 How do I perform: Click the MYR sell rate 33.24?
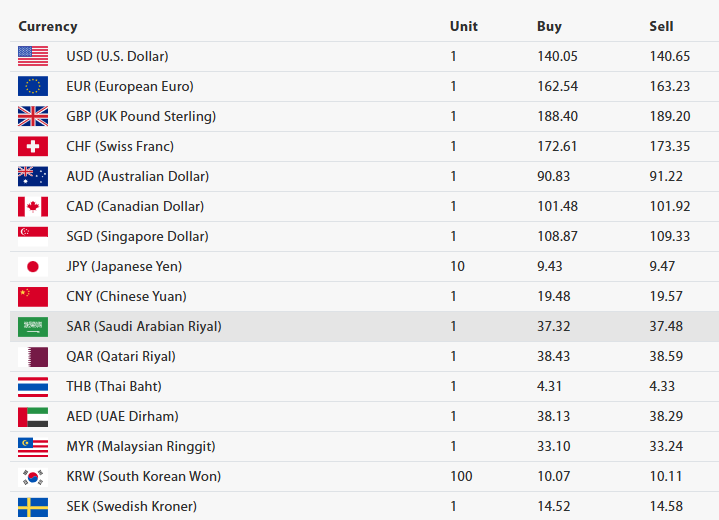666,447
